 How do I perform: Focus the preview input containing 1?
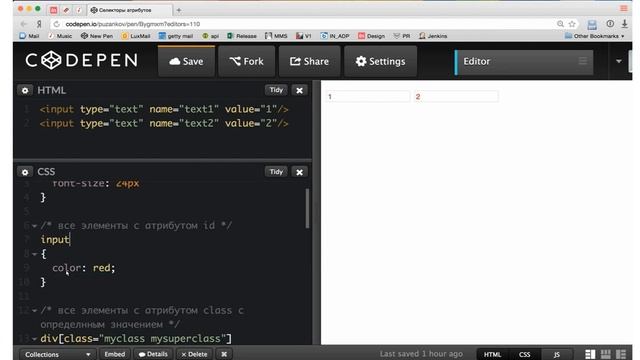pyautogui.click(x=368, y=96)
